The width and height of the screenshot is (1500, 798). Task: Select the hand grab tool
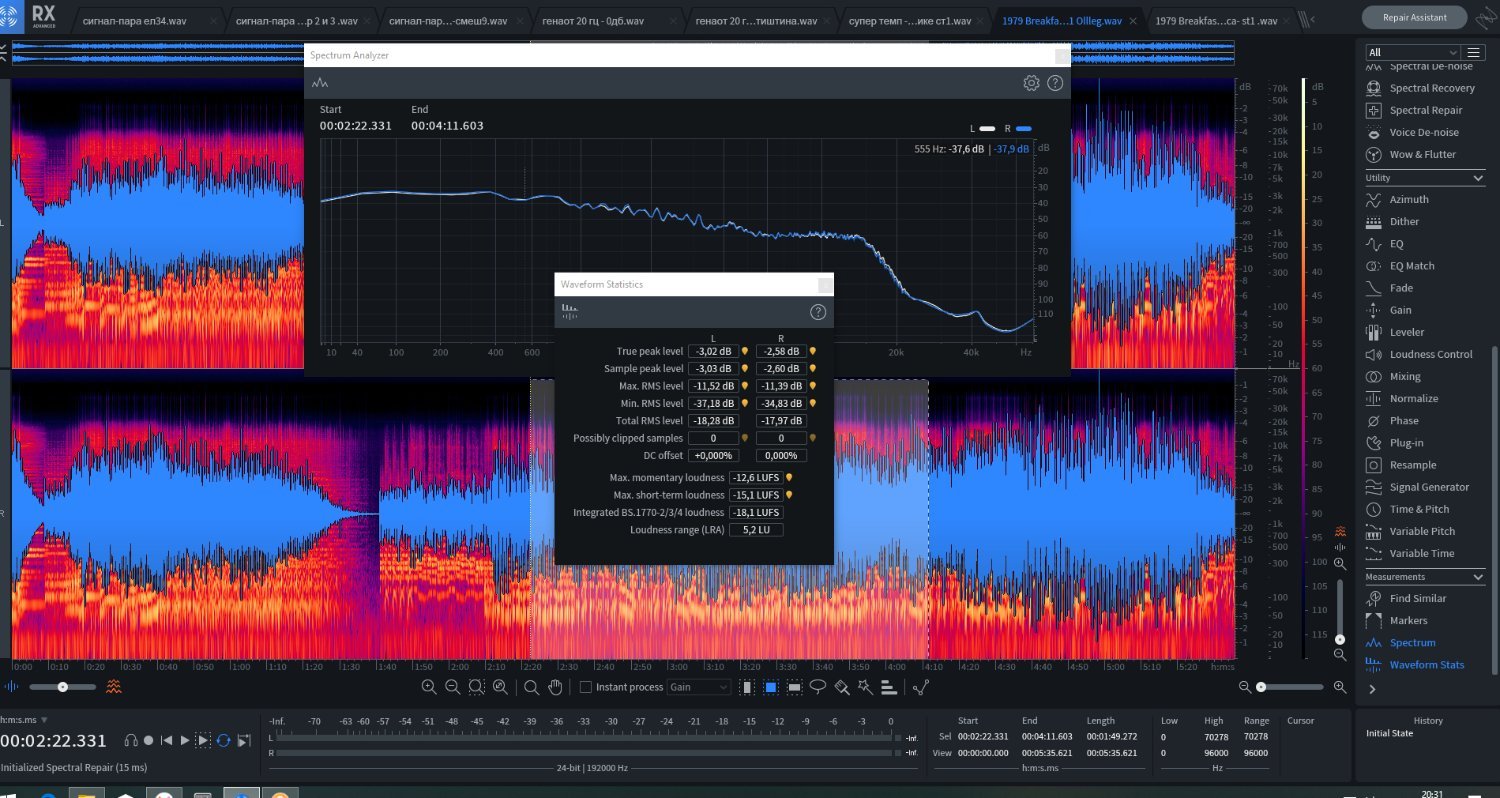(556, 687)
